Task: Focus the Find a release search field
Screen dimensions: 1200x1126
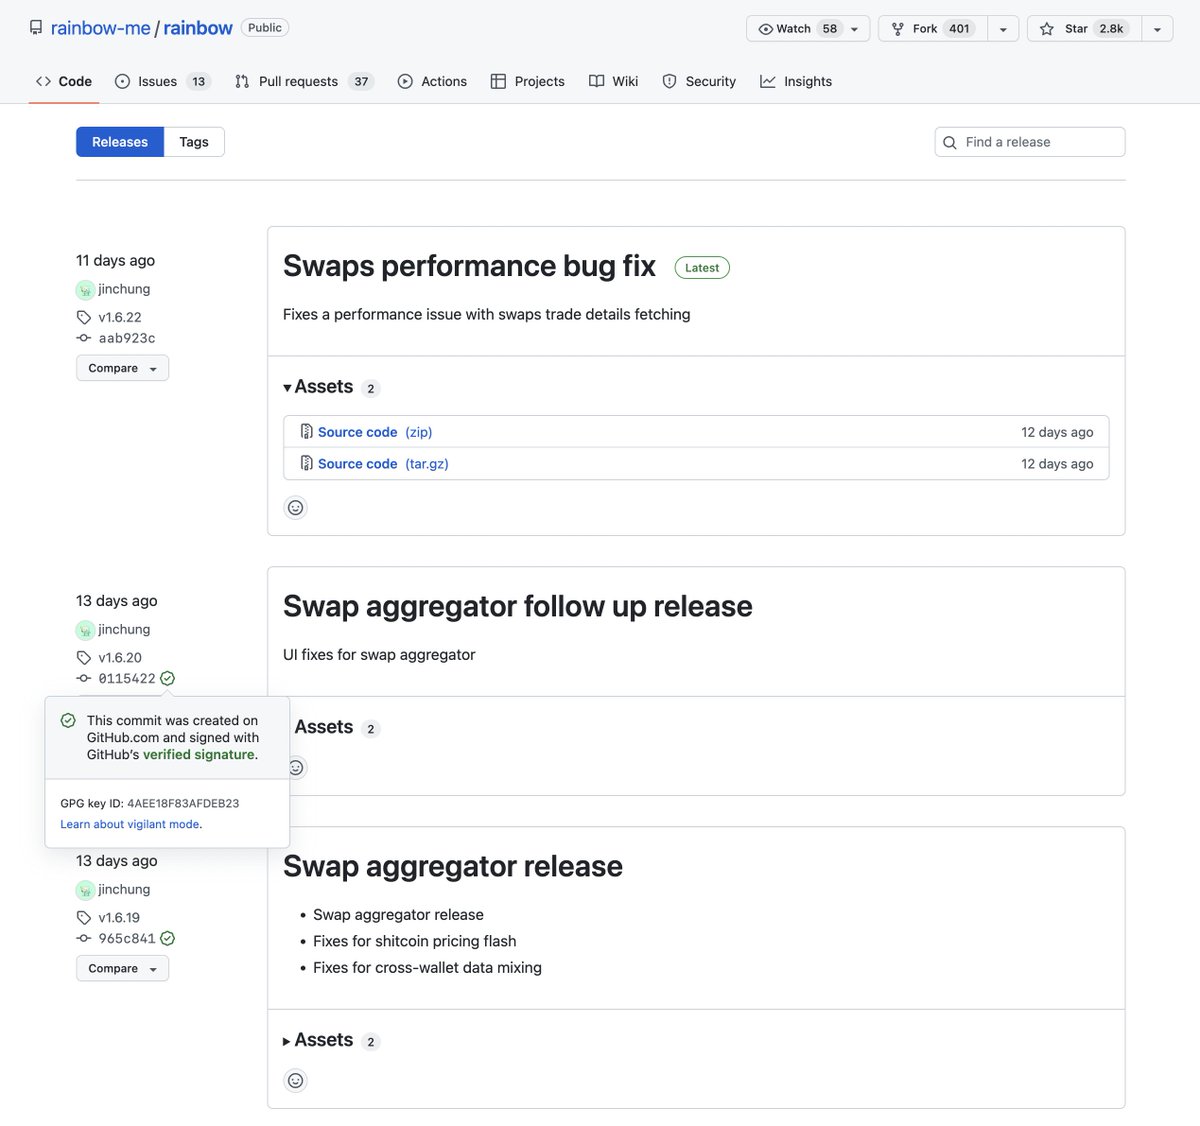Action: (1030, 142)
